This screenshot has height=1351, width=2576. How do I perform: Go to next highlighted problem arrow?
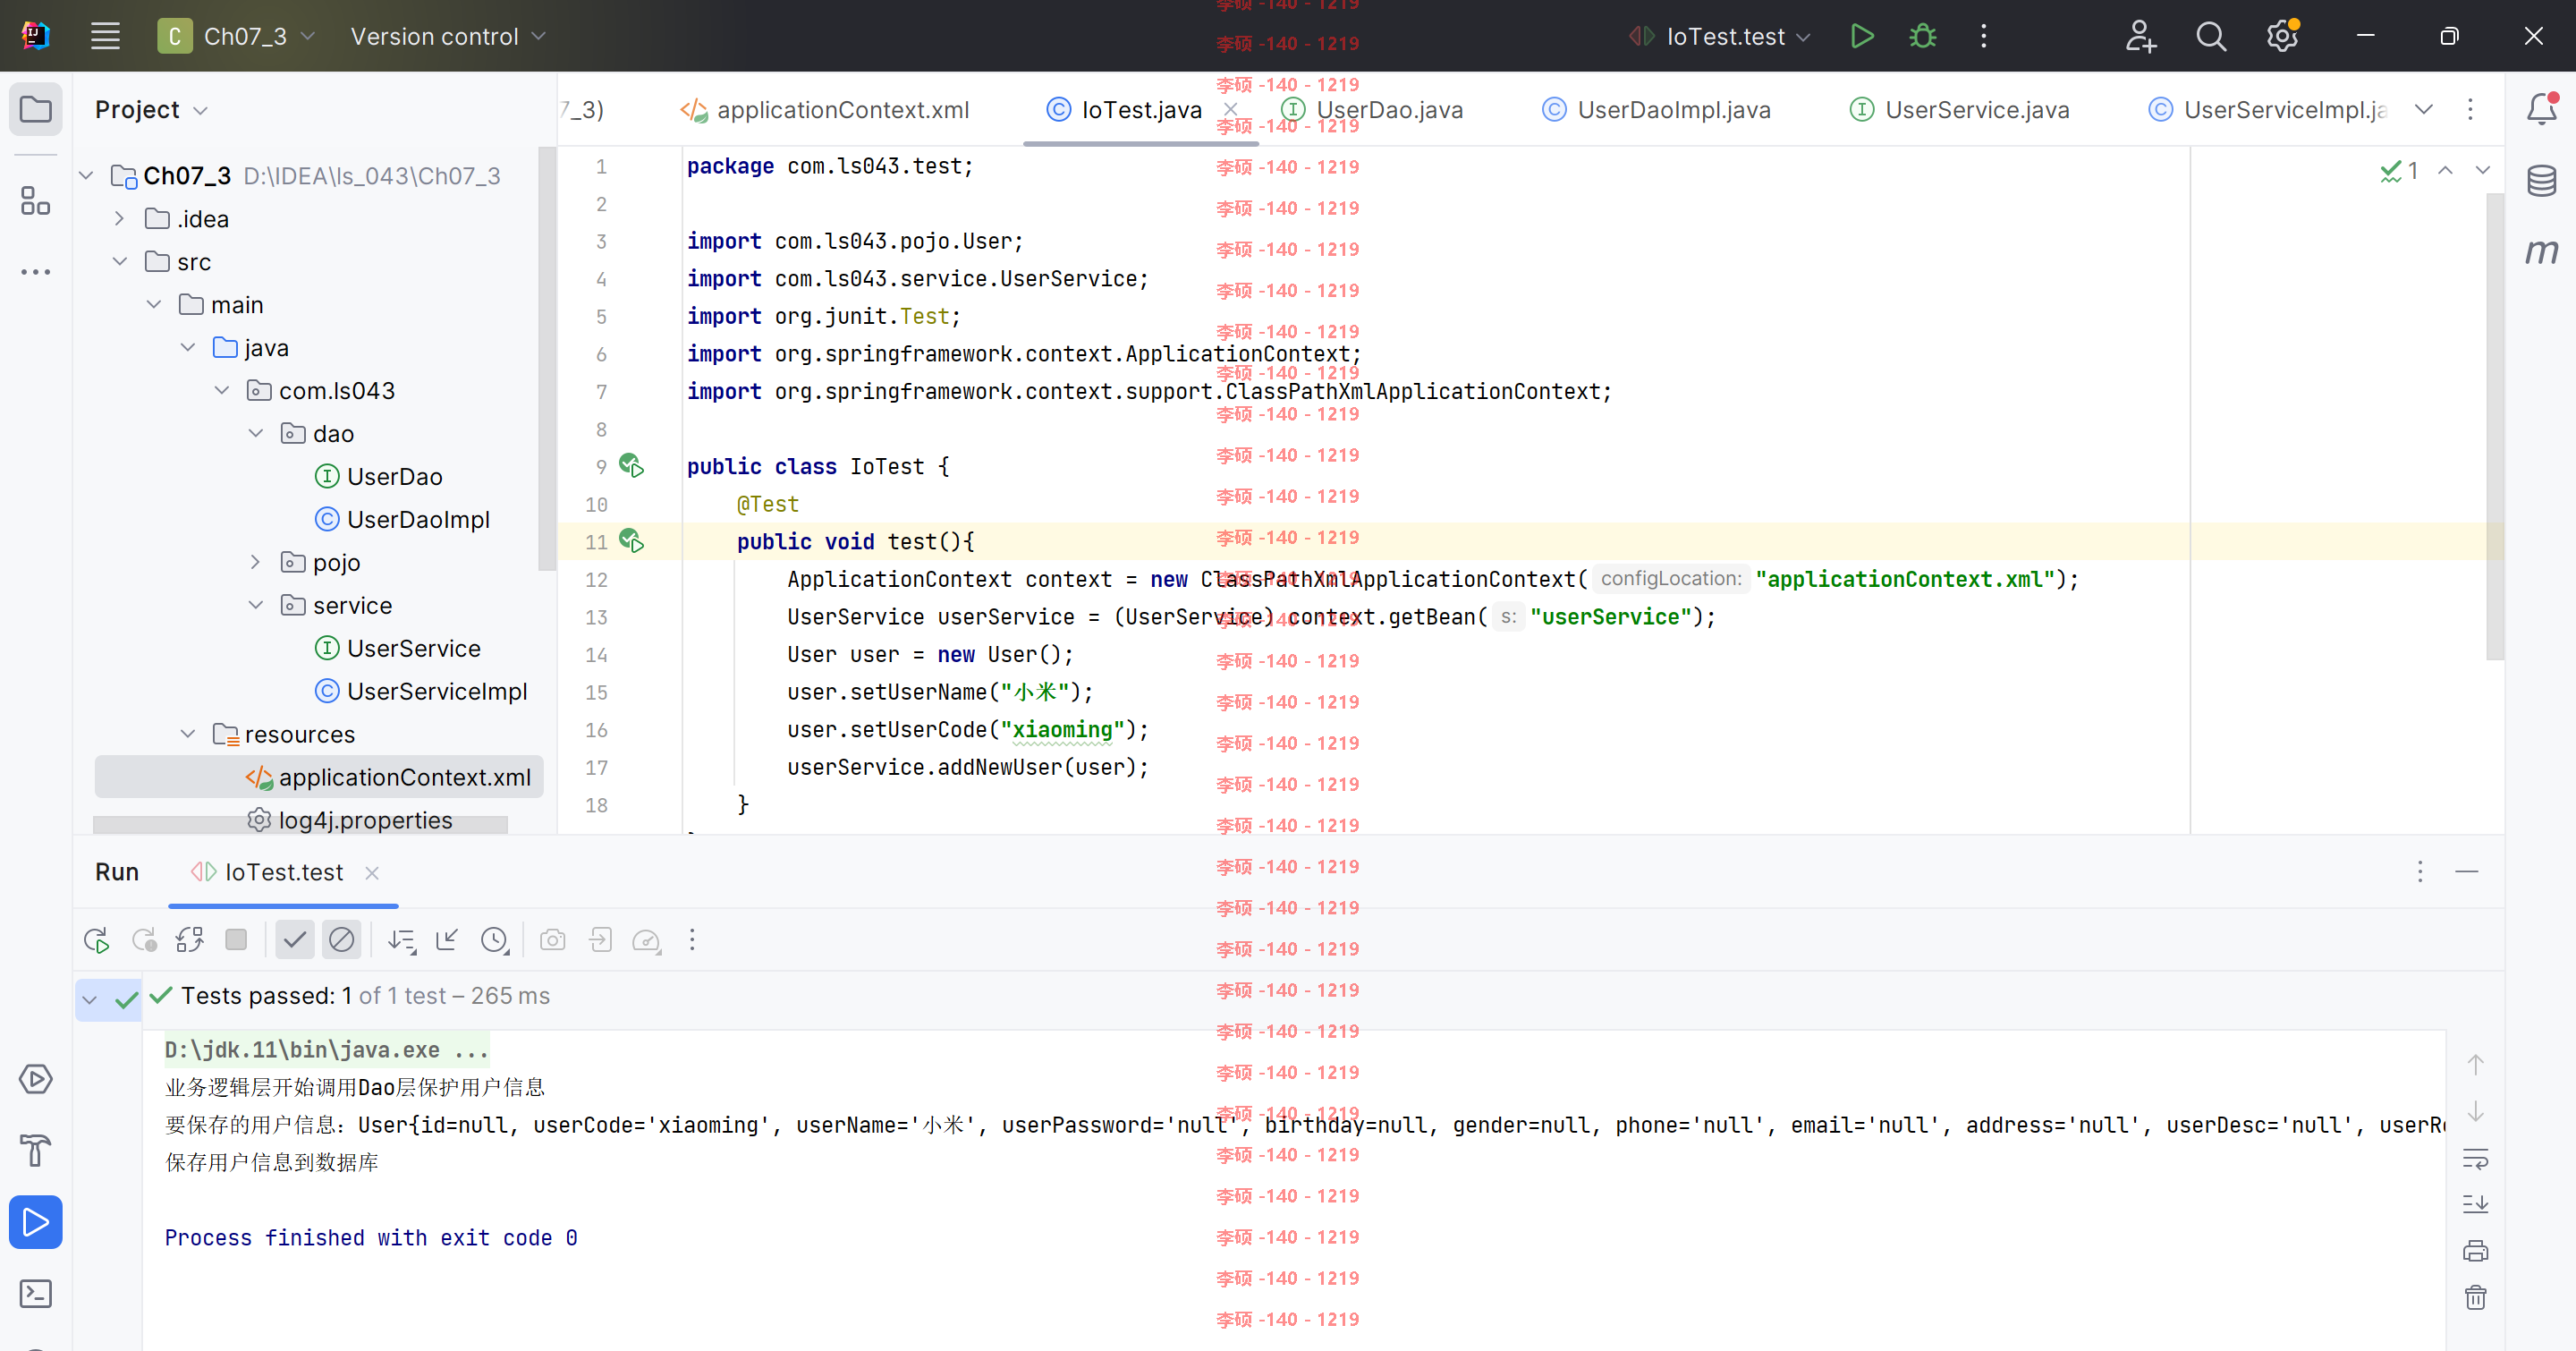(2482, 170)
